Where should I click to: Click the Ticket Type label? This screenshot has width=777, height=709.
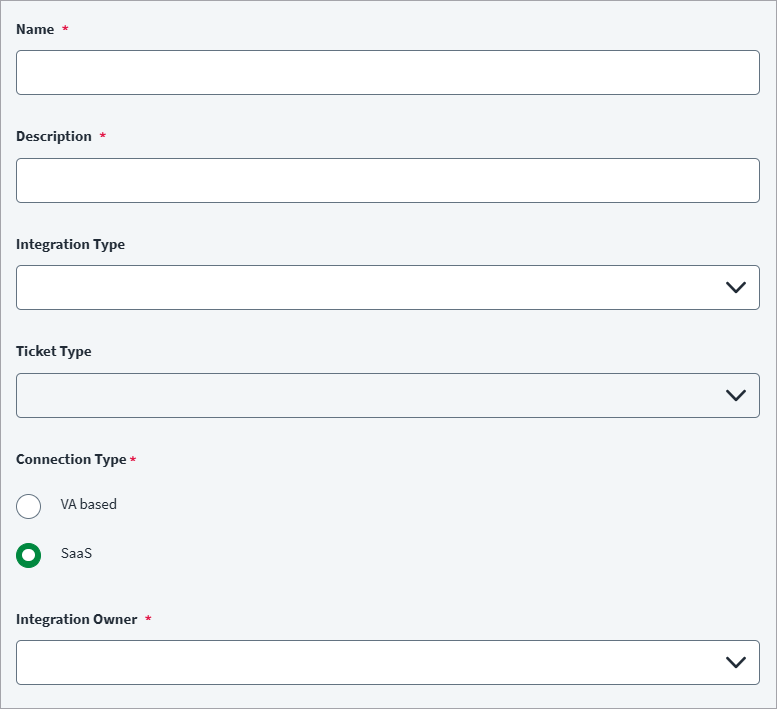click(54, 352)
